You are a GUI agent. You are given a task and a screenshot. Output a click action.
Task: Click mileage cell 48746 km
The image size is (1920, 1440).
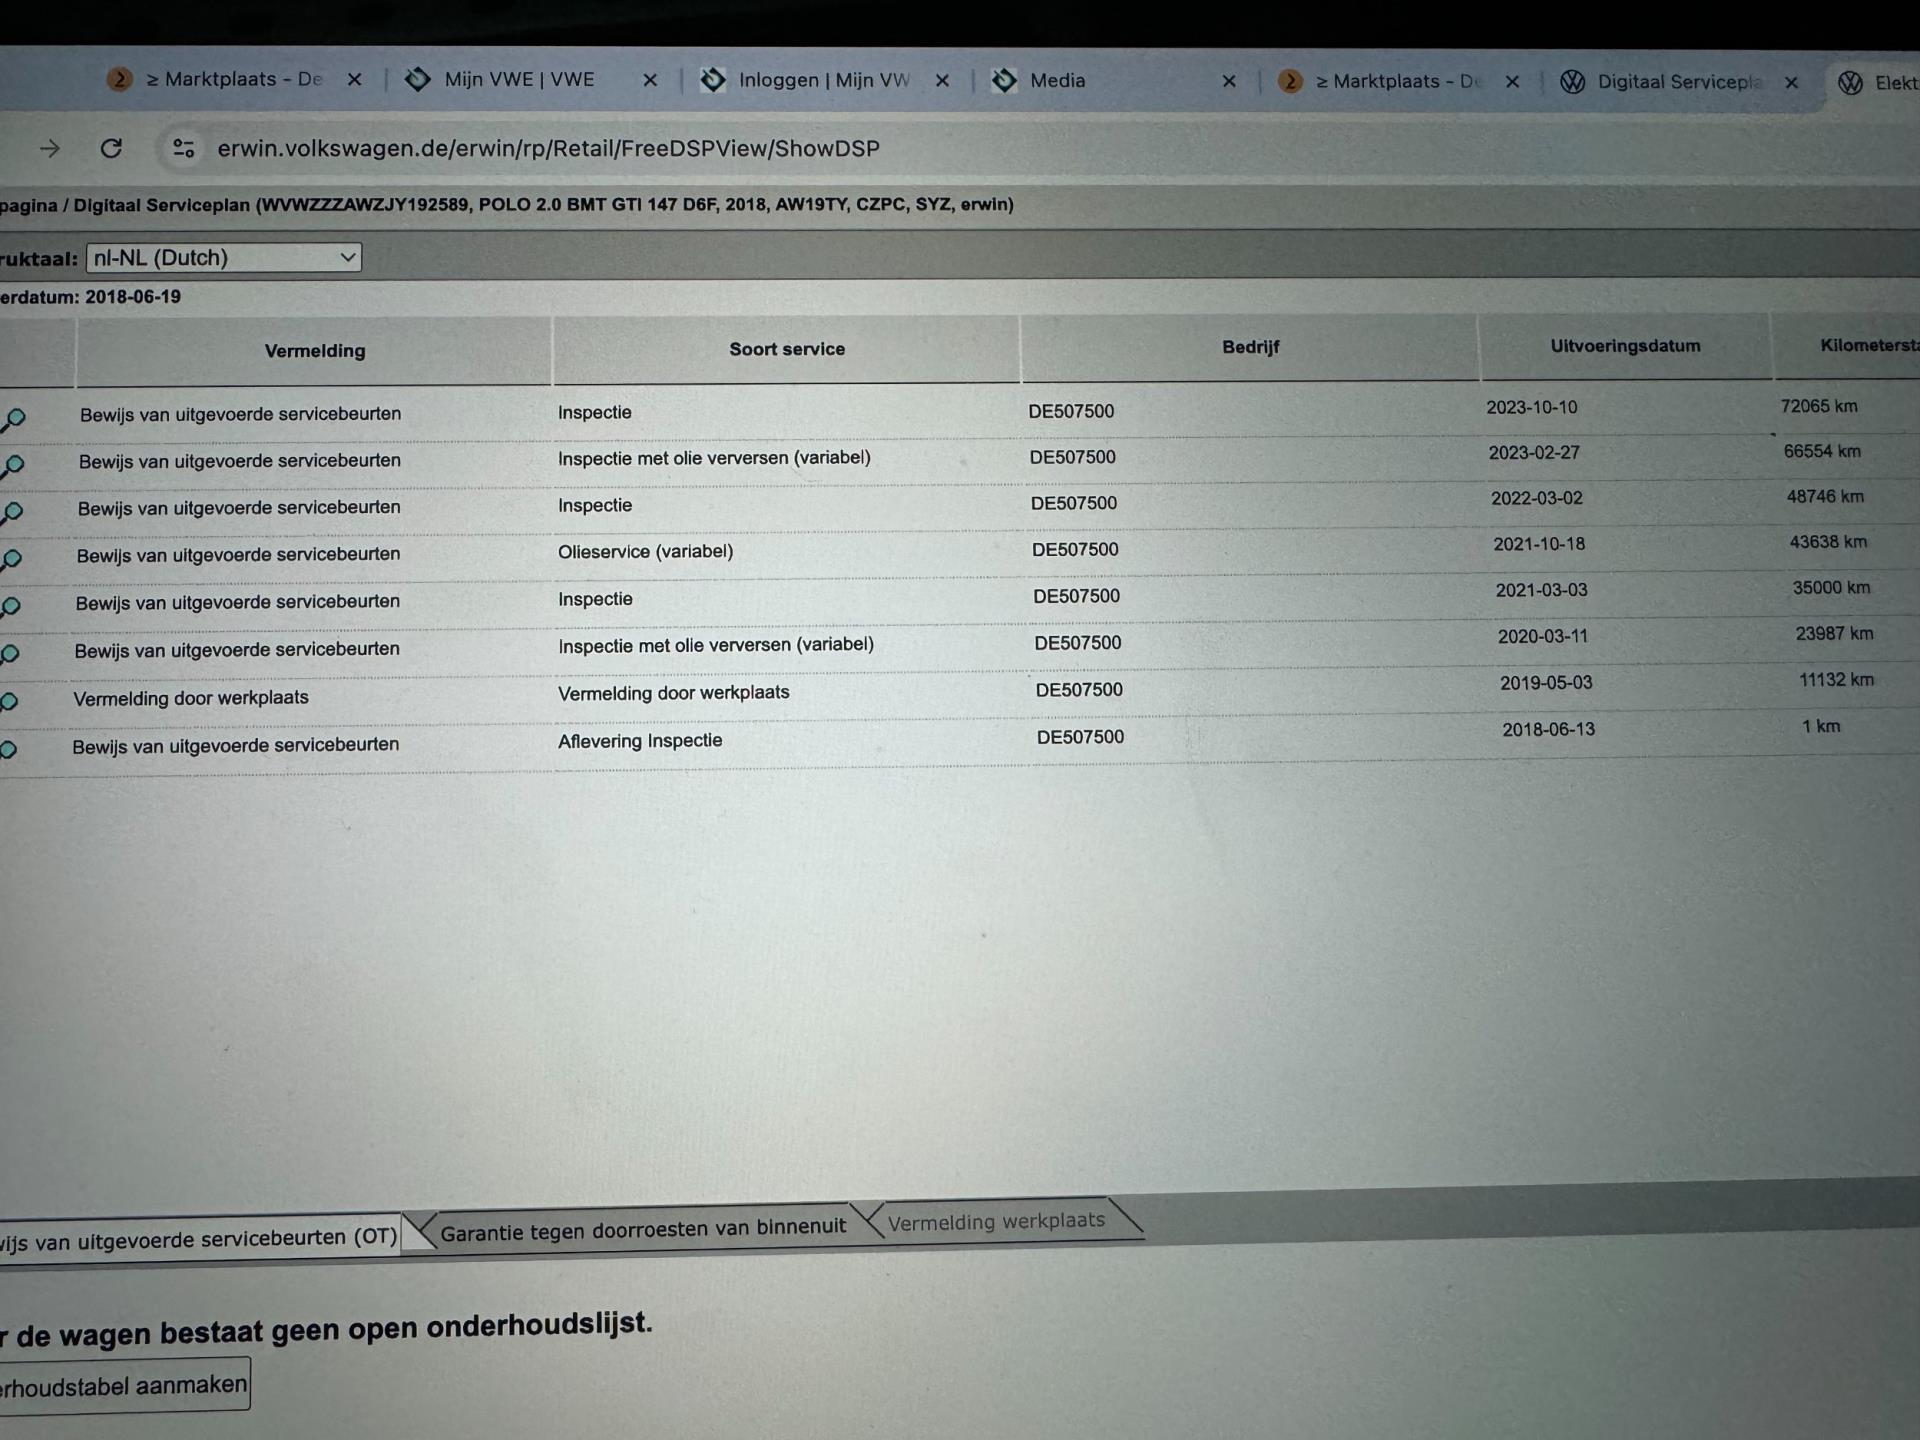point(1825,497)
